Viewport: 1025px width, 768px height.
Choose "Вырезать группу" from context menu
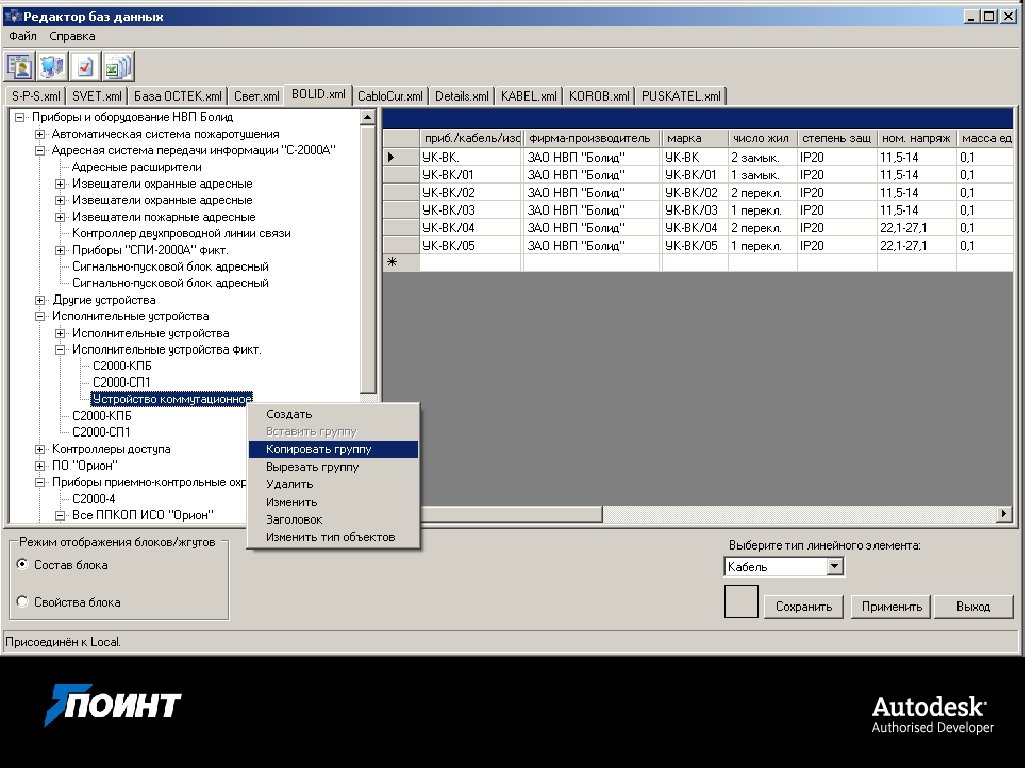click(x=312, y=467)
